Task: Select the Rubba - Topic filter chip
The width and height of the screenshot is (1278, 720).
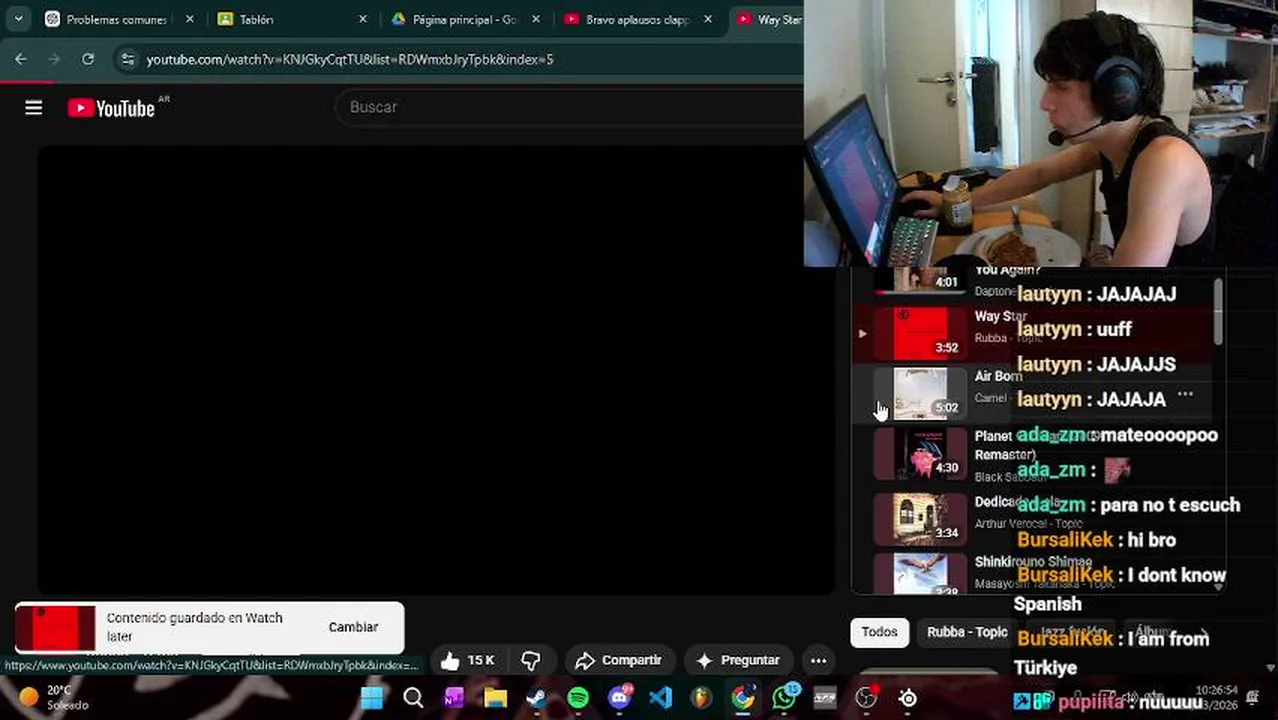Action: coord(967,632)
